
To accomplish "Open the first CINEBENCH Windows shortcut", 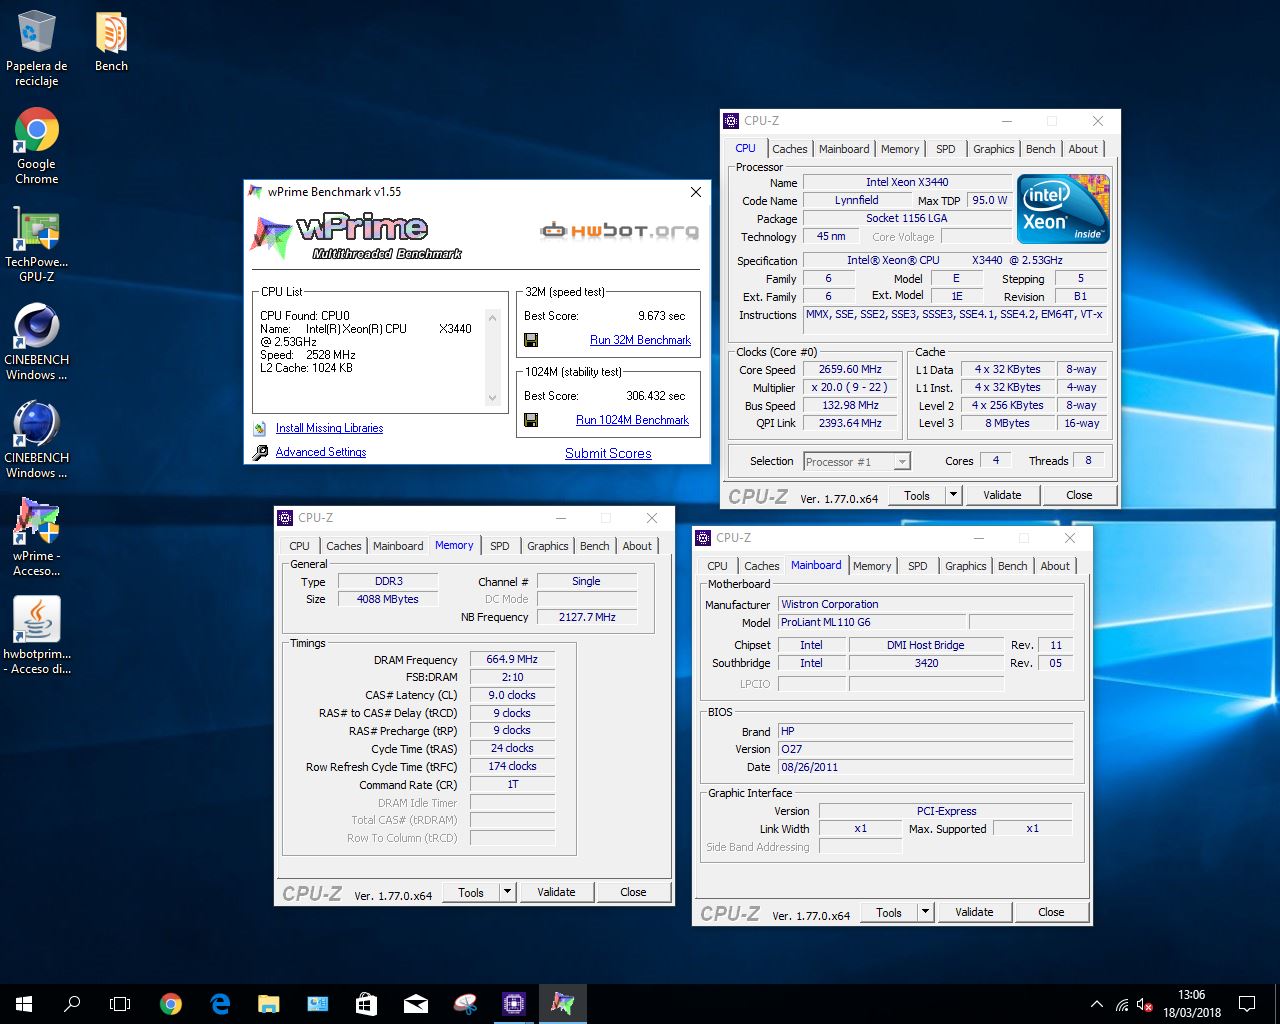I will [x=36, y=342].
